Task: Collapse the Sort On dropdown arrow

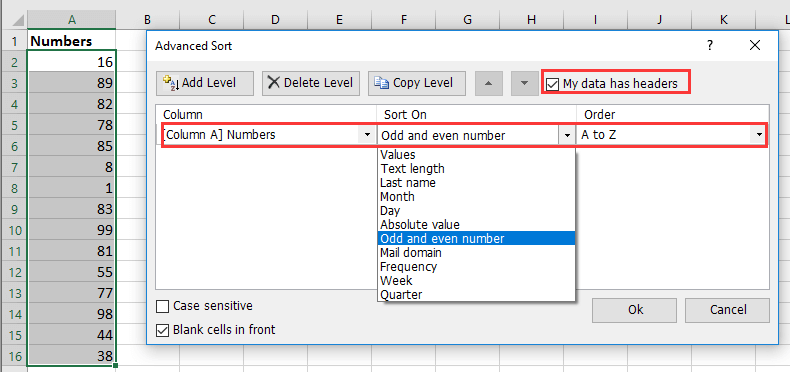Action: (567, 135)
